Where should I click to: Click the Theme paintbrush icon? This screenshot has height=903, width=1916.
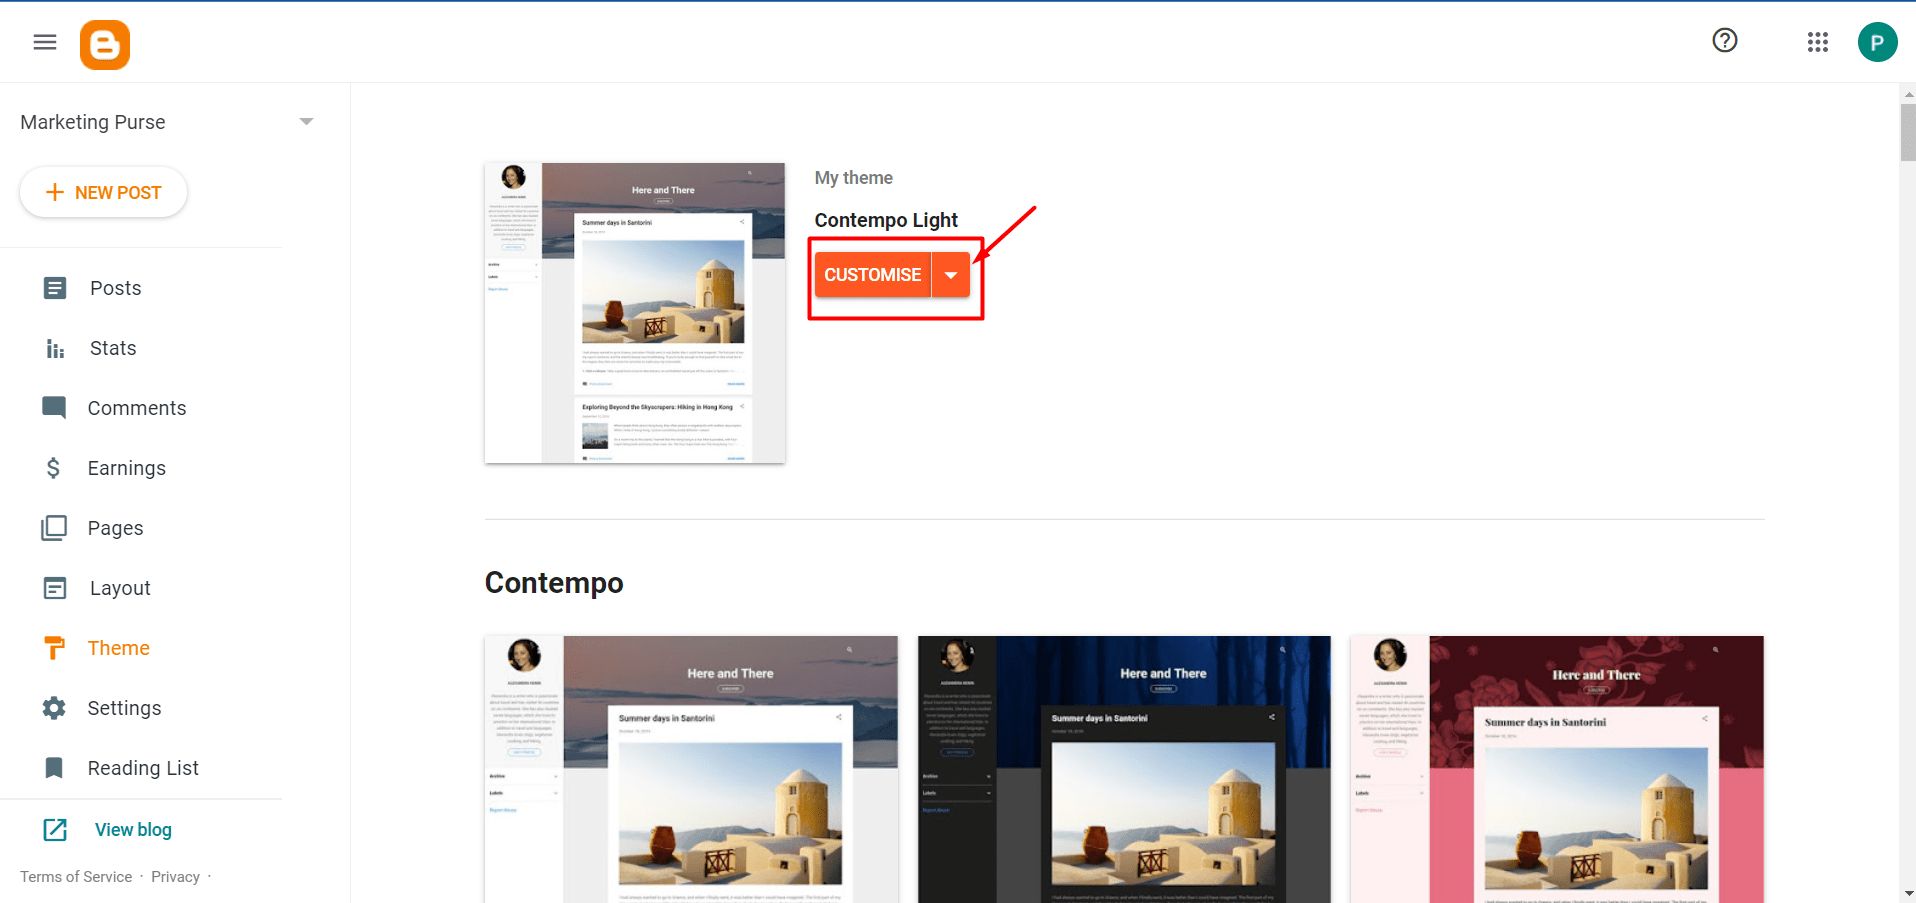pyautogui.click(x=54, y=647)
